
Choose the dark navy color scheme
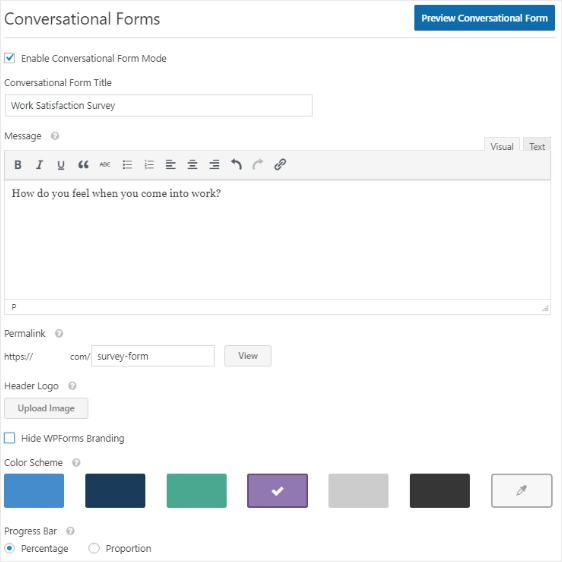[x=115, y=491]
